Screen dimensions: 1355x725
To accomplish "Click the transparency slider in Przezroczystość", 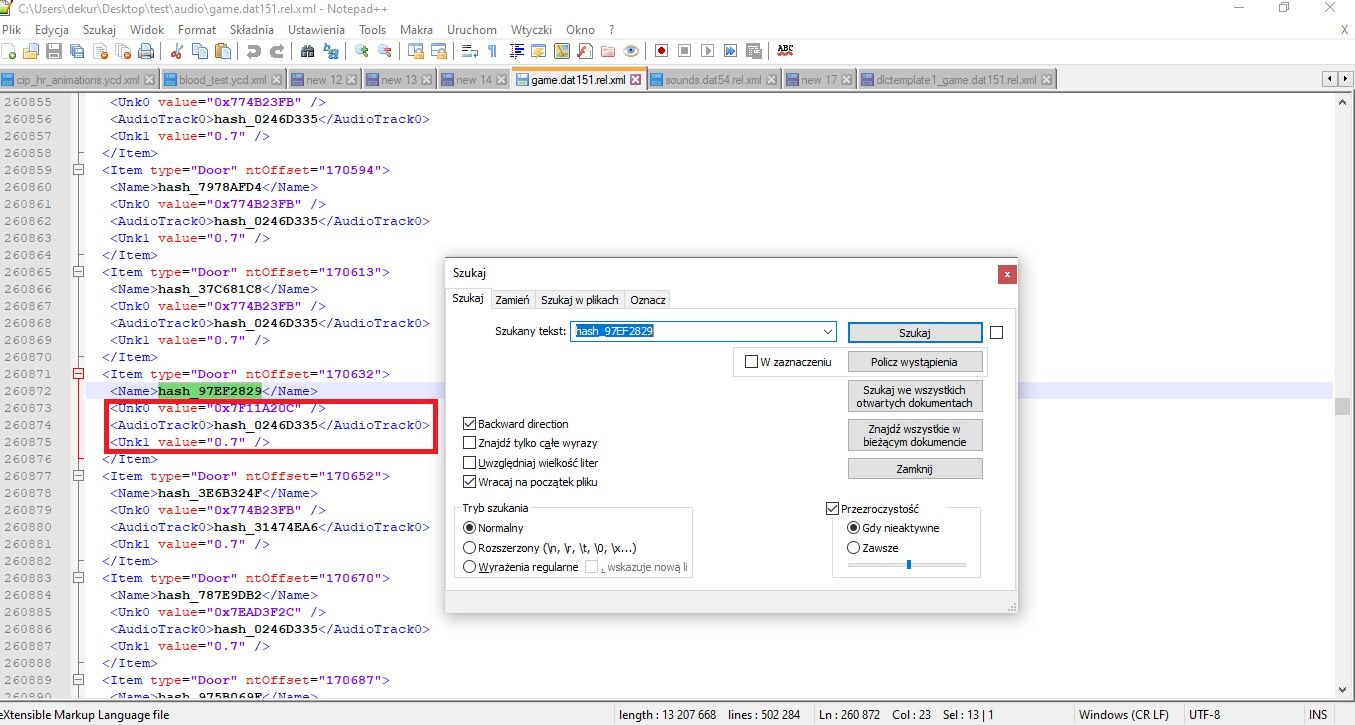I will point(908,565).
